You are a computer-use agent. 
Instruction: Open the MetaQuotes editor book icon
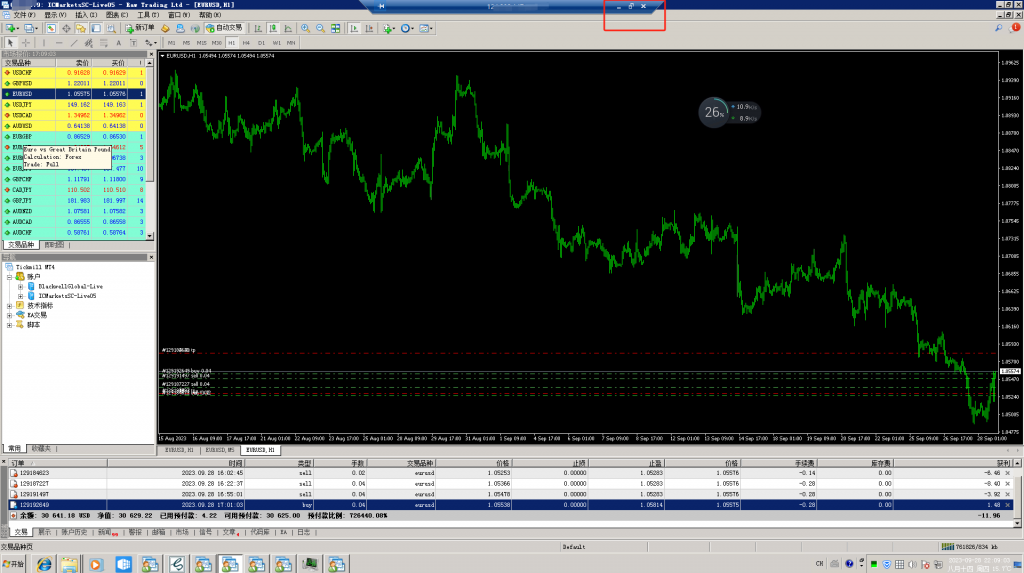click(x=165, y=28)
